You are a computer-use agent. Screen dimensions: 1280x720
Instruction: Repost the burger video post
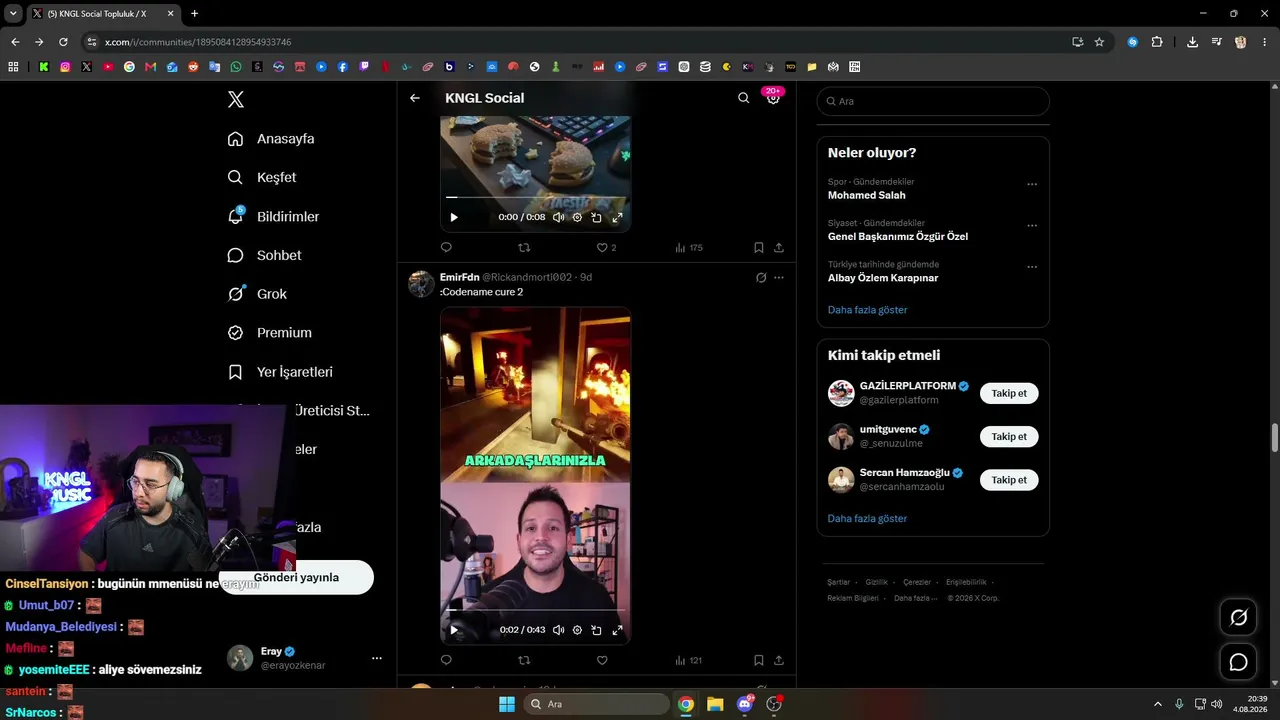[x=524, y=247]
